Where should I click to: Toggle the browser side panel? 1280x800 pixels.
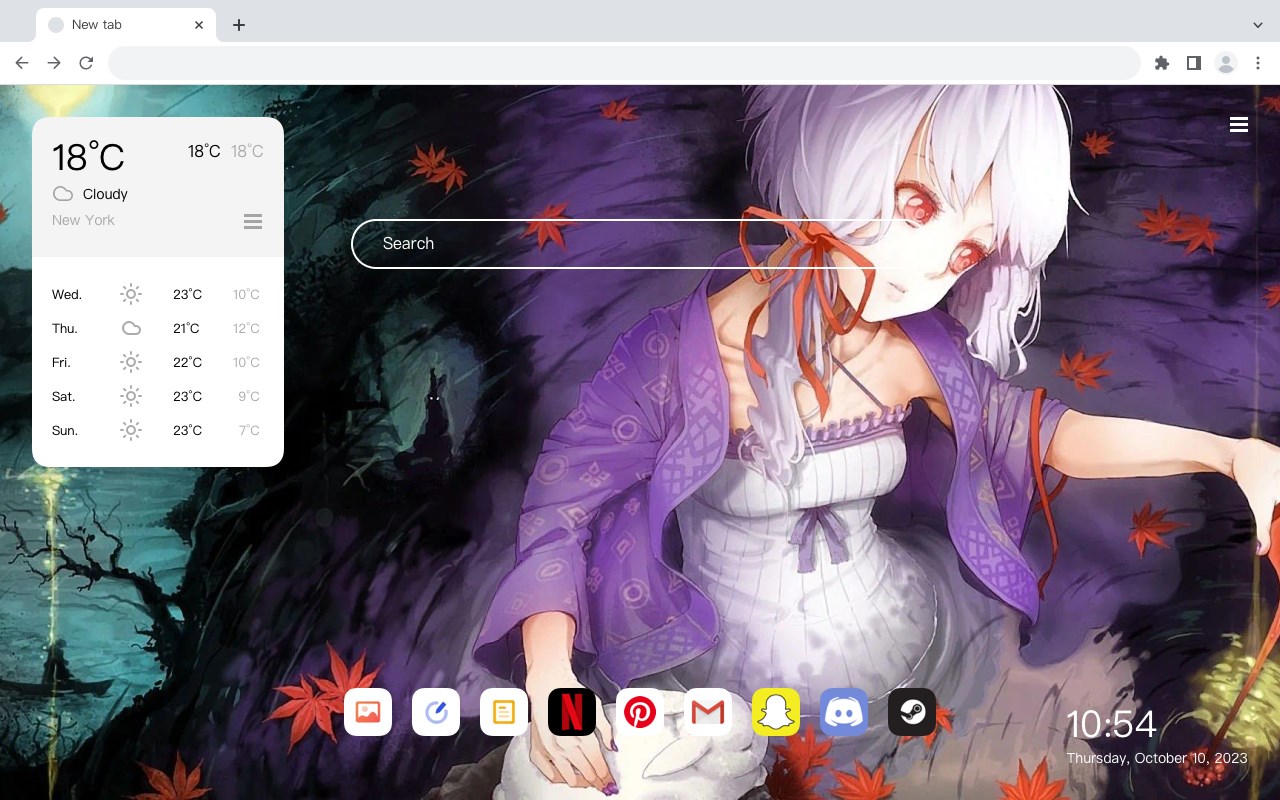pyautogui.click(x=1193, y=63)
